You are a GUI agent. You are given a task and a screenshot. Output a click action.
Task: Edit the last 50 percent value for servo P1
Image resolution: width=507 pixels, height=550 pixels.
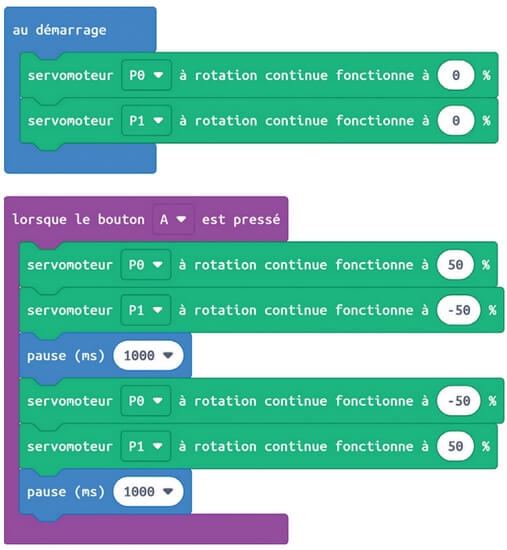pyautogui.click(x=455, y=446)
